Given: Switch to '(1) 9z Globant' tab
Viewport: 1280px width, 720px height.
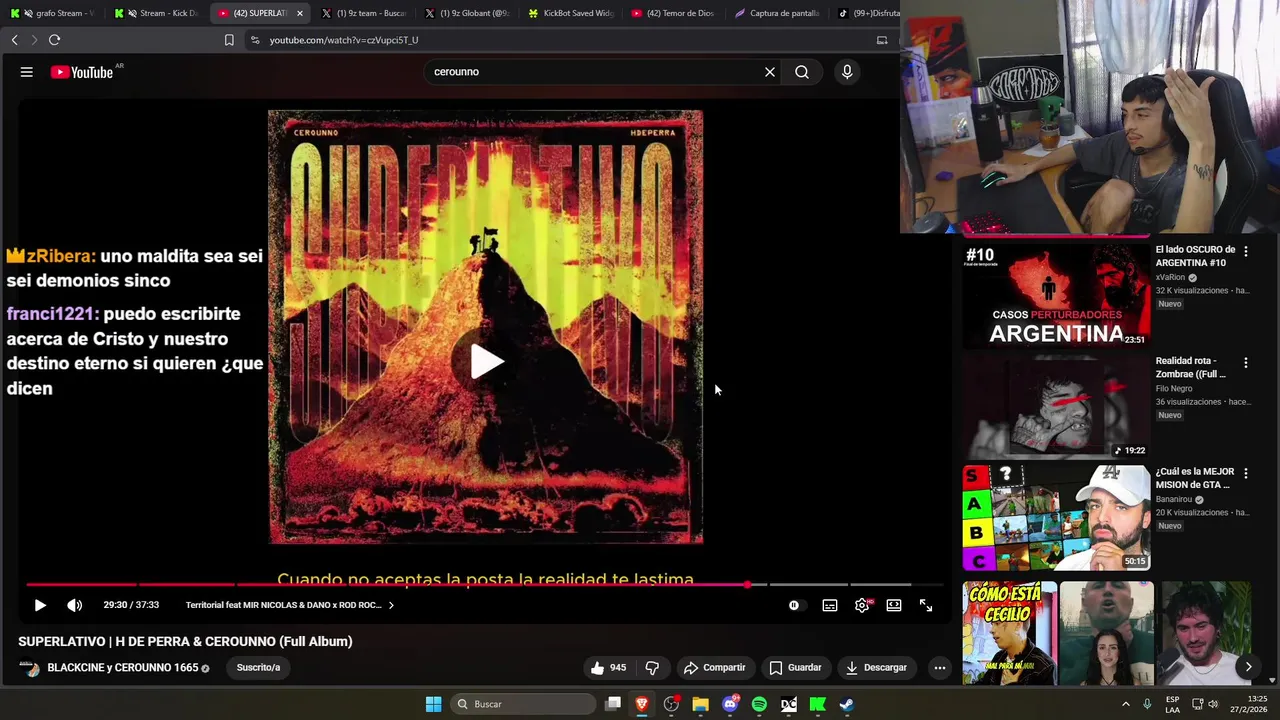Looking at the screenshot, I should 468,13.
